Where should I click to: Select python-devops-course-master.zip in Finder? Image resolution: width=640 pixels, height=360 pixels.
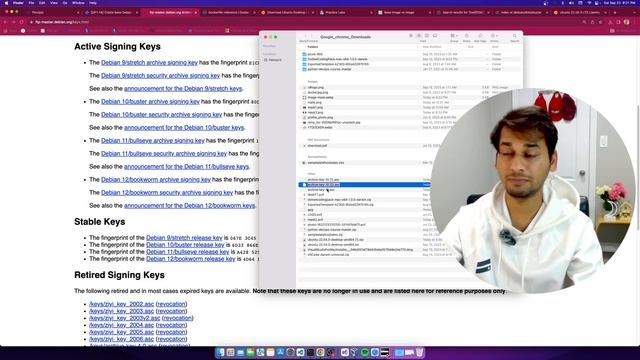click(x=332, y=230)
